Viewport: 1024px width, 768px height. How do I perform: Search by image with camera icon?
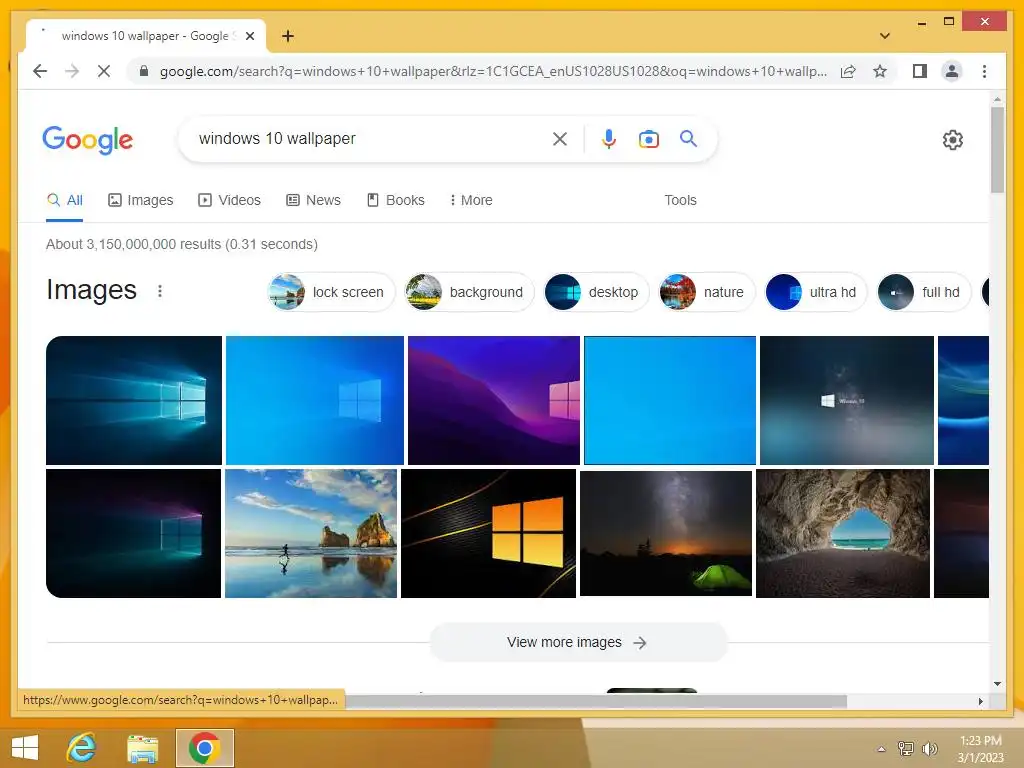[648, 139]
